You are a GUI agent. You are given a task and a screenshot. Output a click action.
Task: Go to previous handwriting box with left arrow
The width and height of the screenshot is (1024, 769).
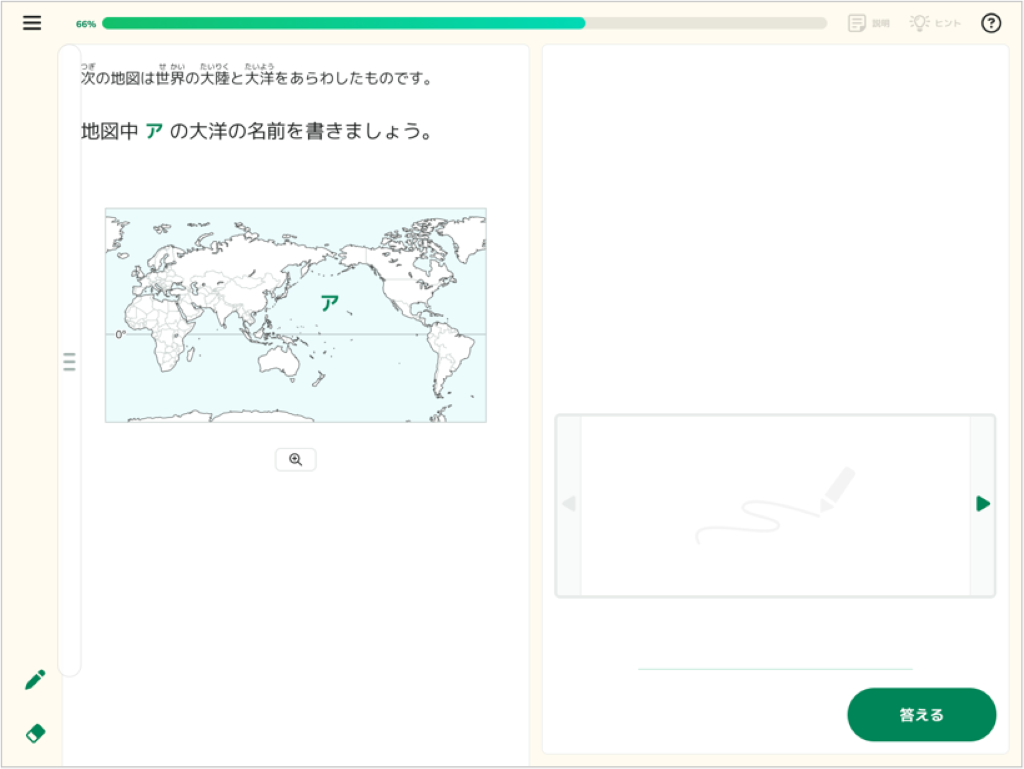[569, 504]
